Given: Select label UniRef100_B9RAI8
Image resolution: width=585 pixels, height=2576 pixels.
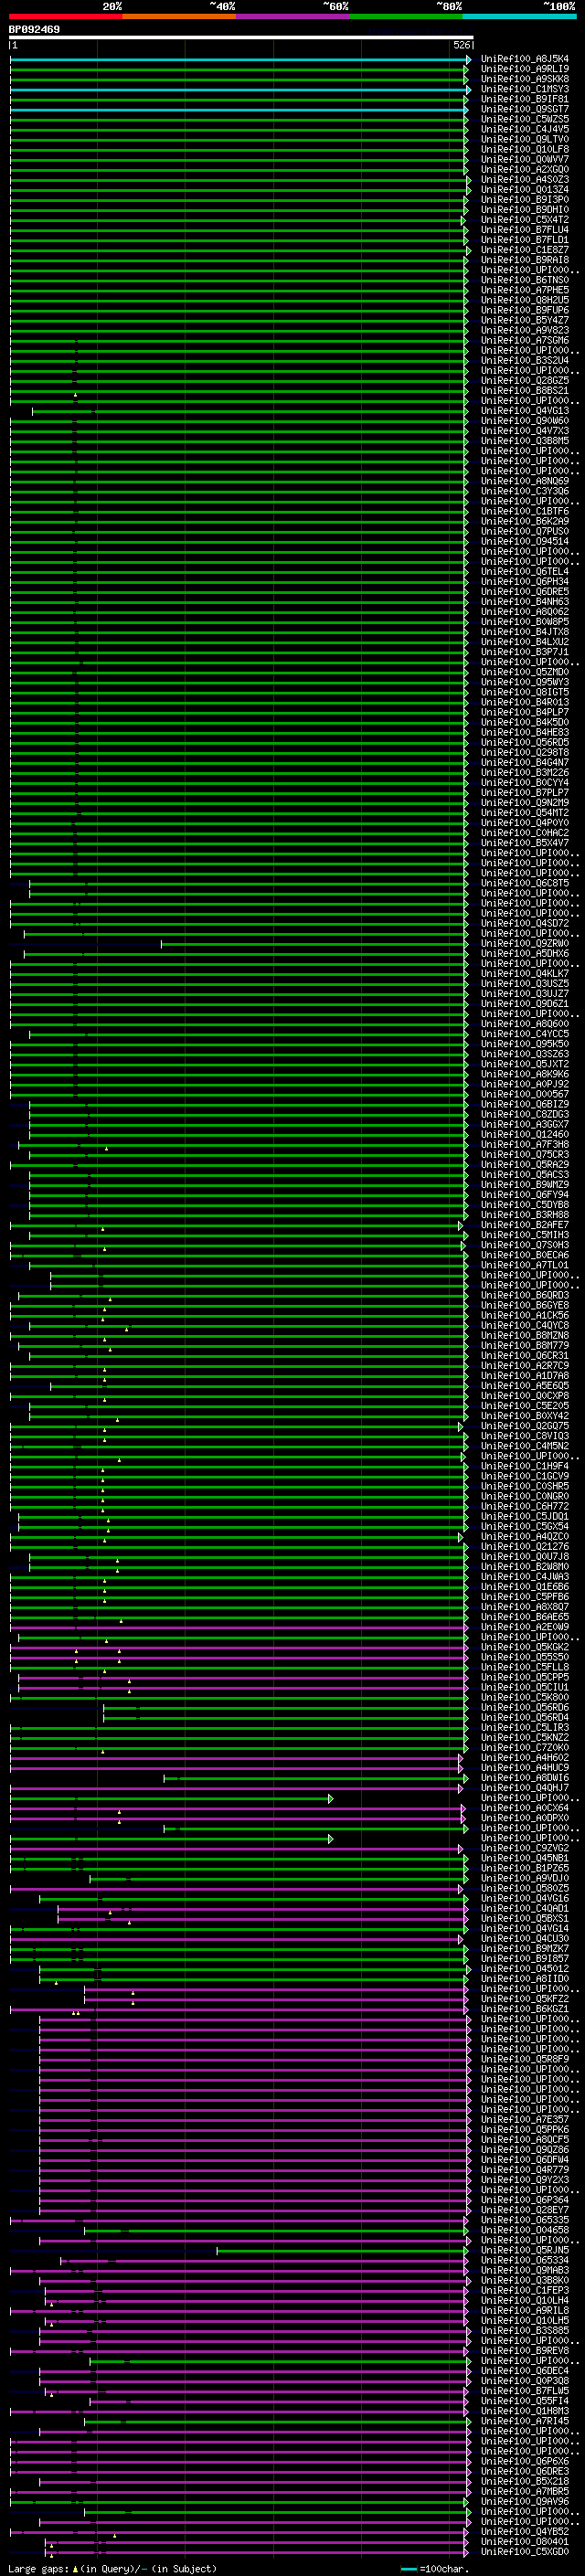Looking at the screenshot, I should [x=525, y=260].
